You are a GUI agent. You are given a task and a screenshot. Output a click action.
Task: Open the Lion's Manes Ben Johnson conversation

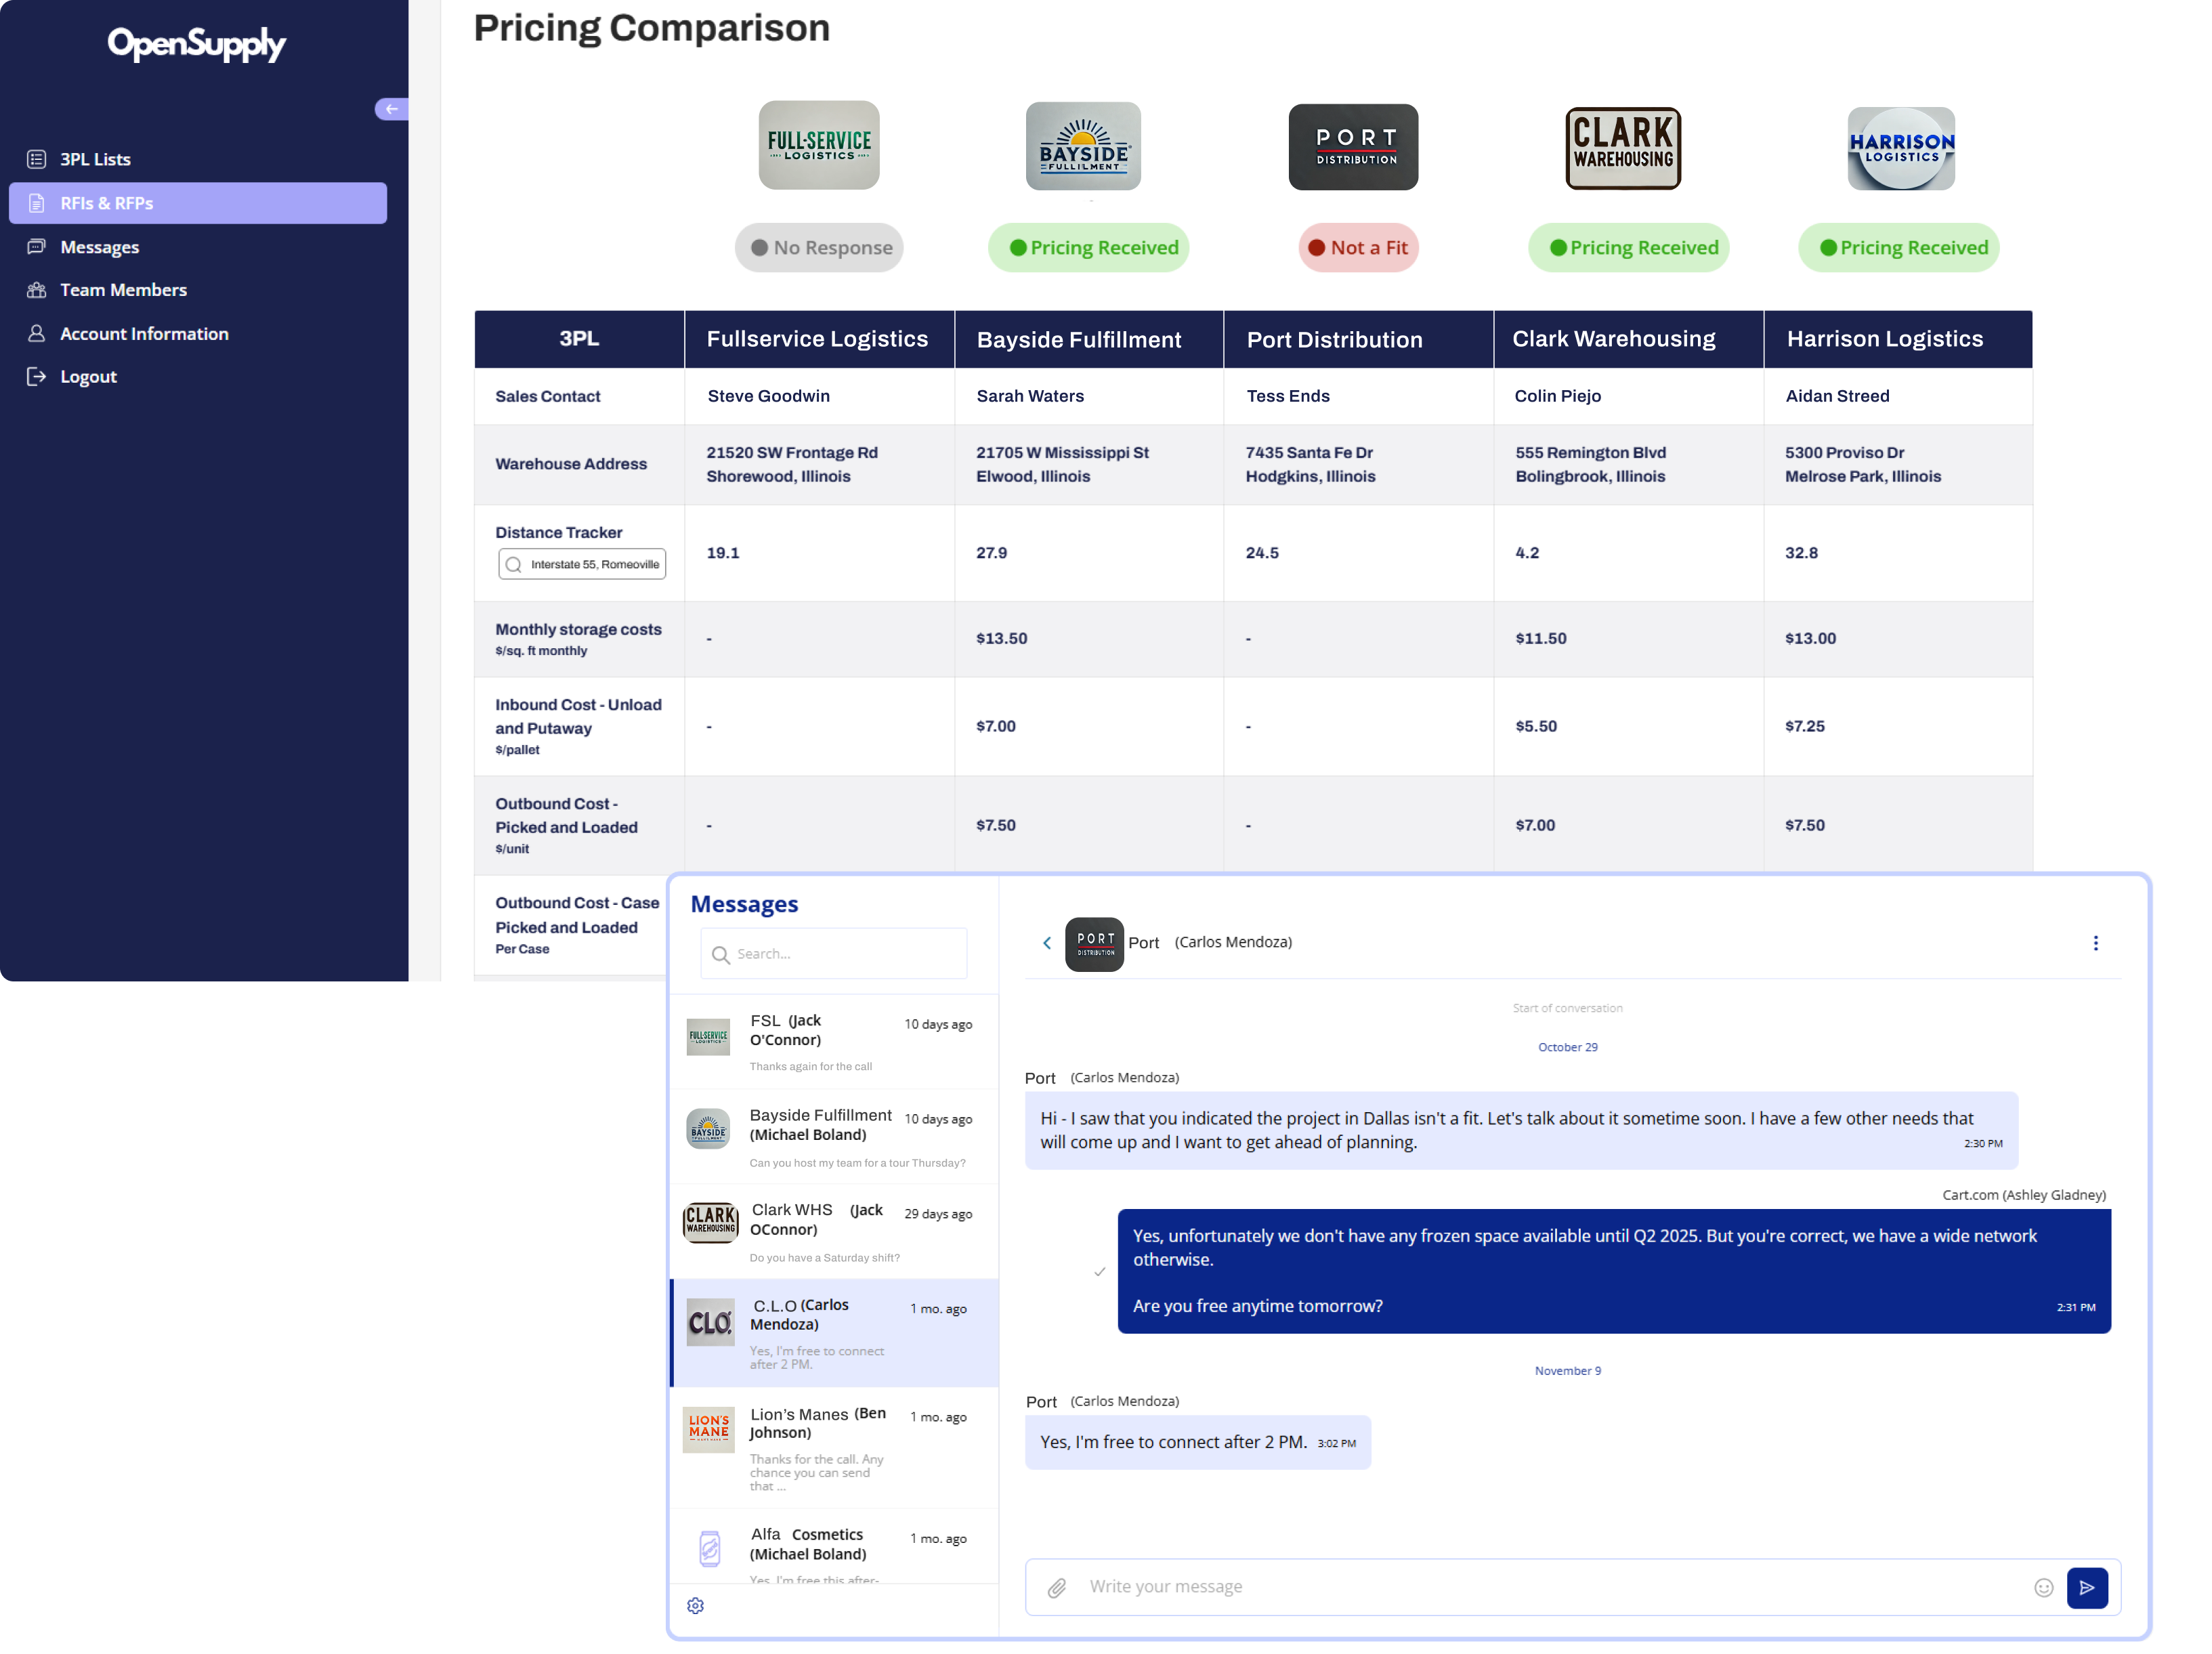click(834, 1448)
